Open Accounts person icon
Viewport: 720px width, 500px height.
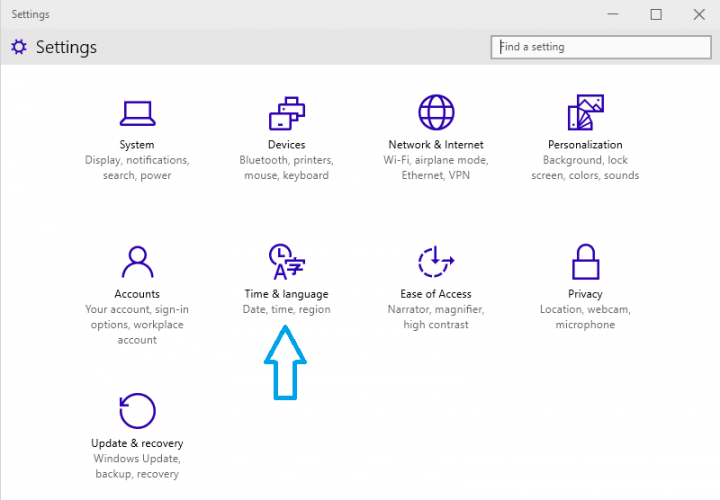click(x=137, y=262)
